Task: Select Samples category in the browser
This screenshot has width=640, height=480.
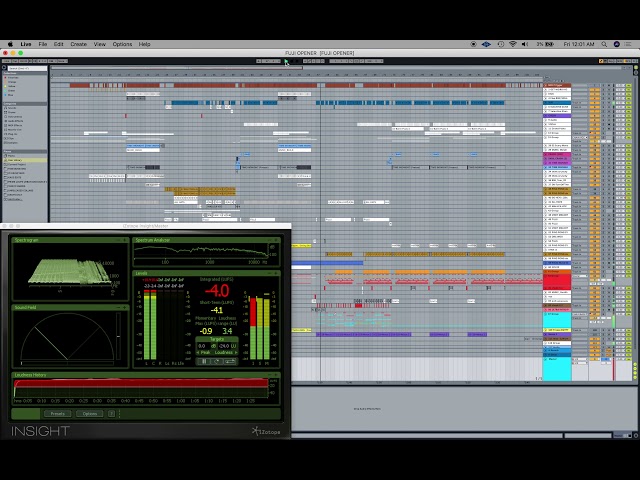Action: [x=13, y=142]
